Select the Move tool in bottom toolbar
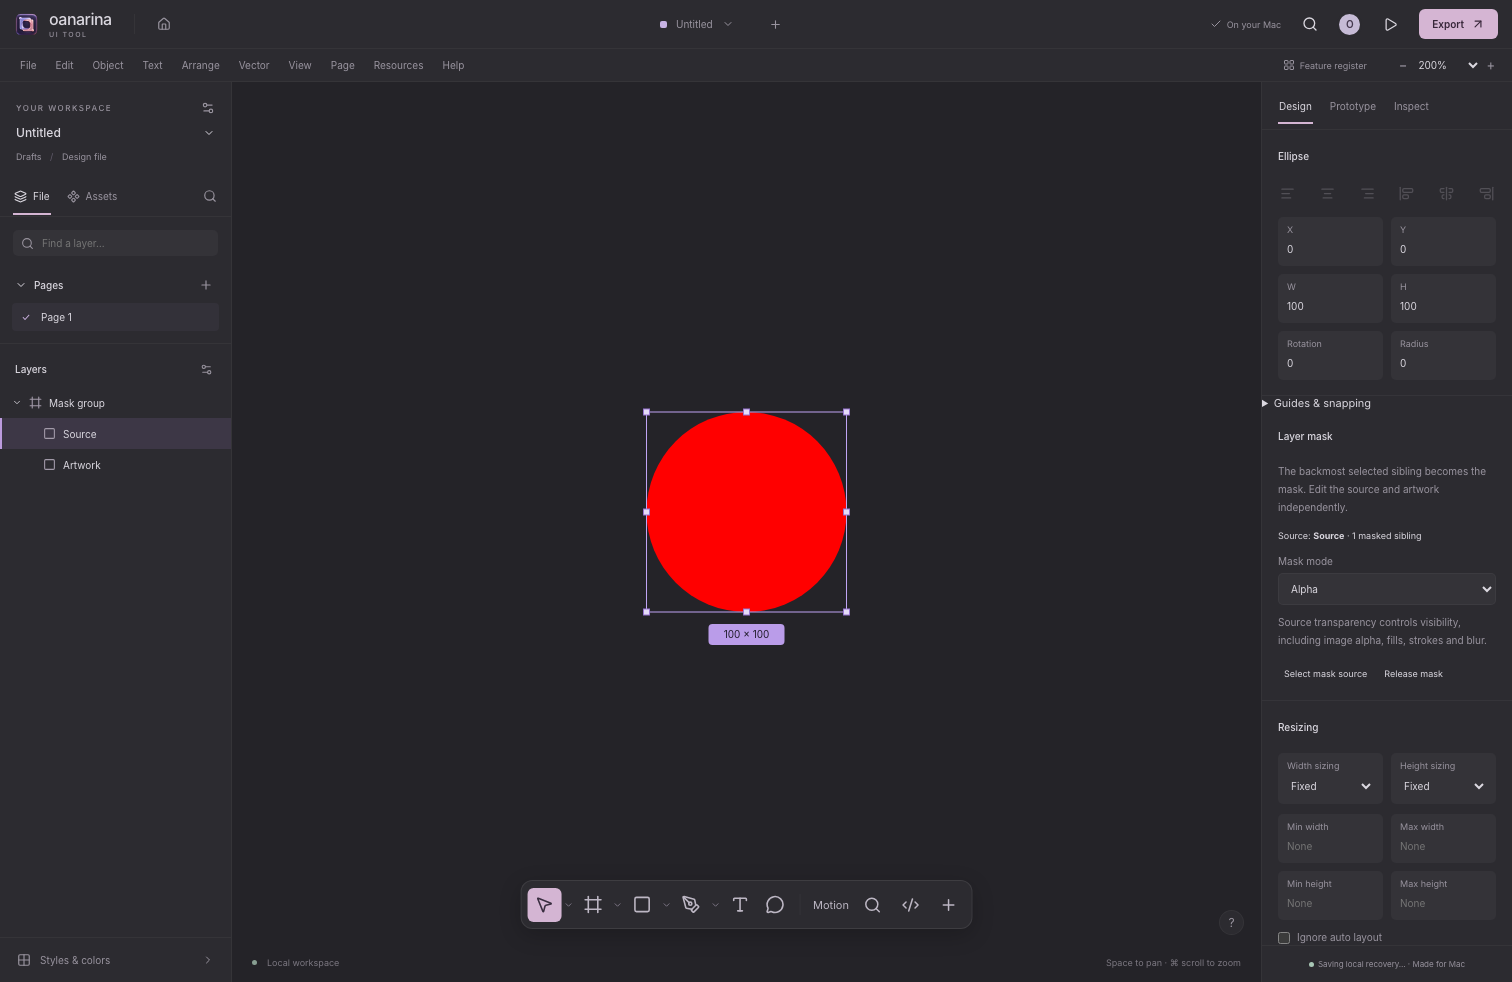The height and width of the screenshot is (982, 1512). pyautogui.click(x=544, y=905)
